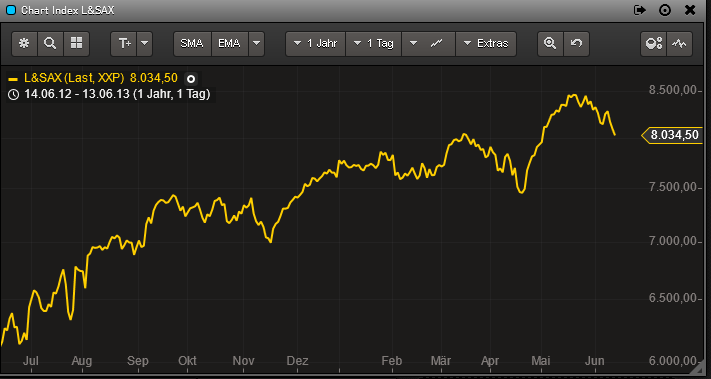Open the line chart type dropdown
The image size is (711, 379).
(x=429, y=44)
